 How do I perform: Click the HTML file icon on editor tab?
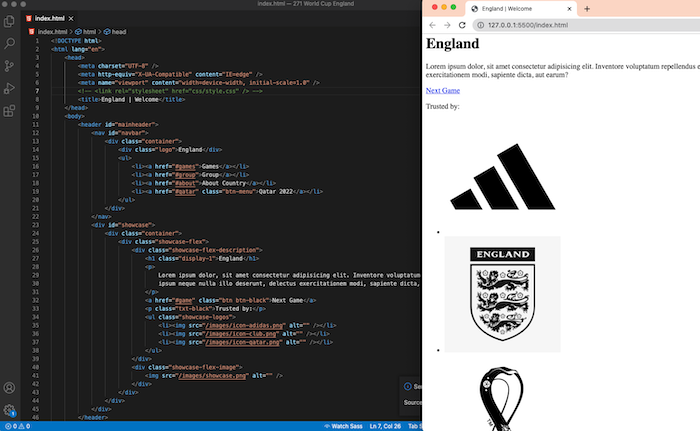coord(29,18)
